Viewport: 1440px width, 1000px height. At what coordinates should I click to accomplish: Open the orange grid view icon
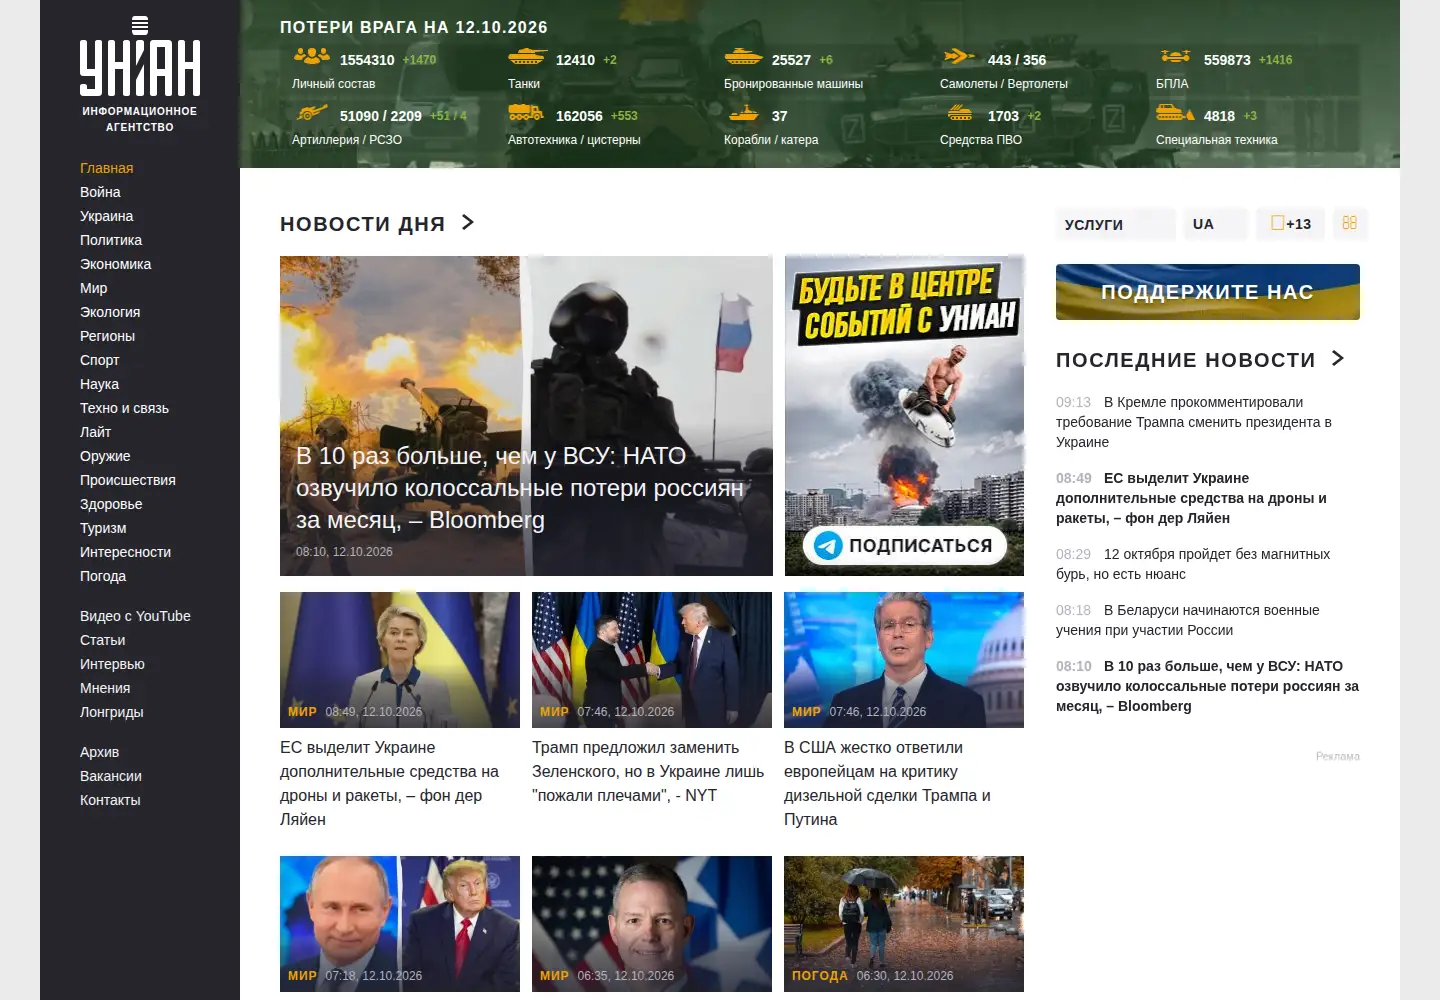tap(1349, 223)
